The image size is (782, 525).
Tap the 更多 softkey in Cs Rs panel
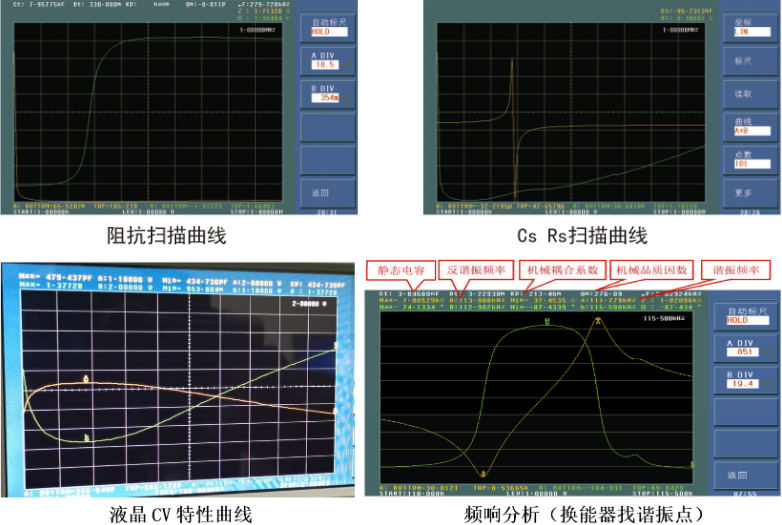coord(751,193)
